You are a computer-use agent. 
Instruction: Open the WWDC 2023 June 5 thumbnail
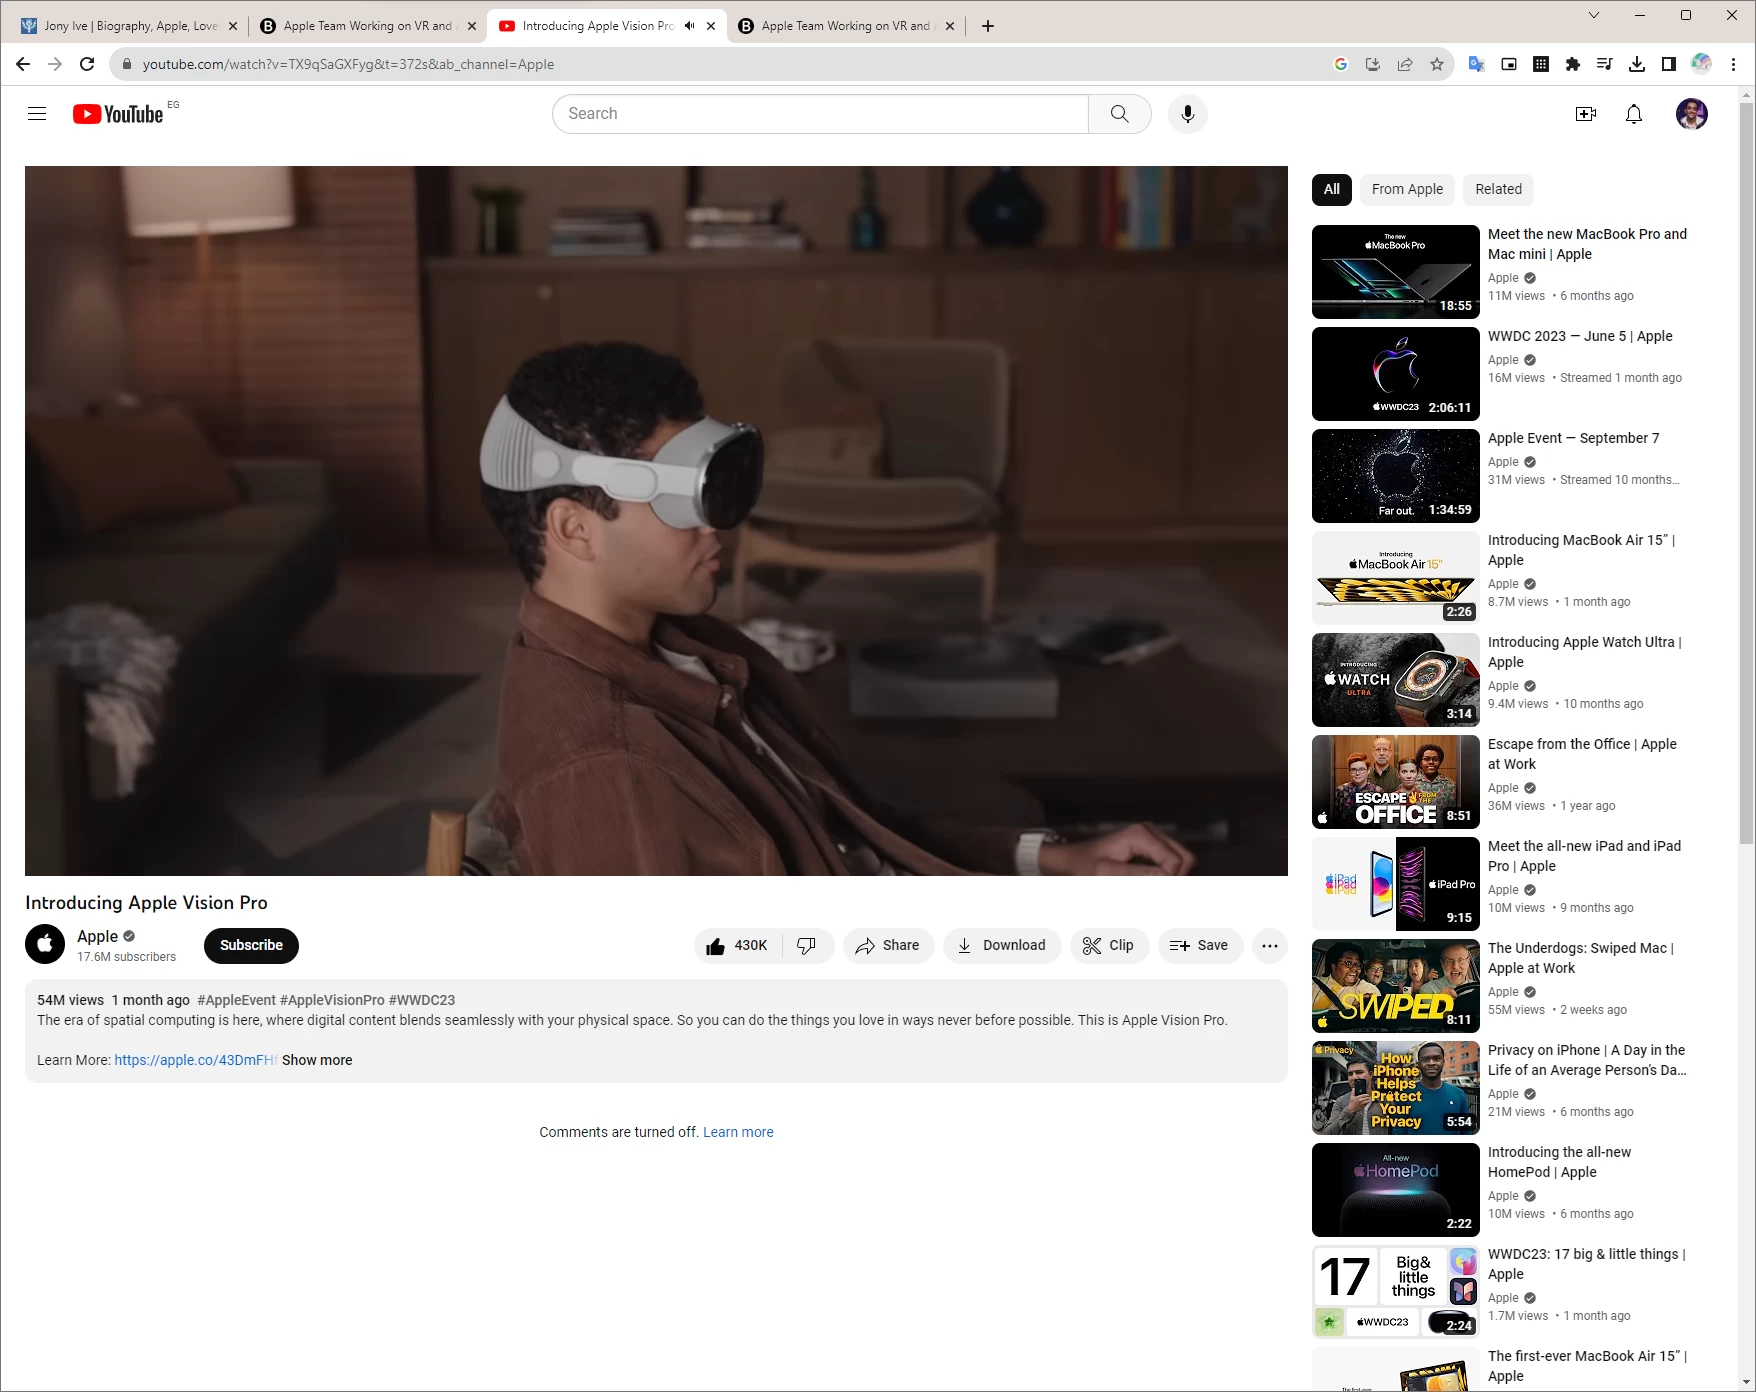[1395, 374]
